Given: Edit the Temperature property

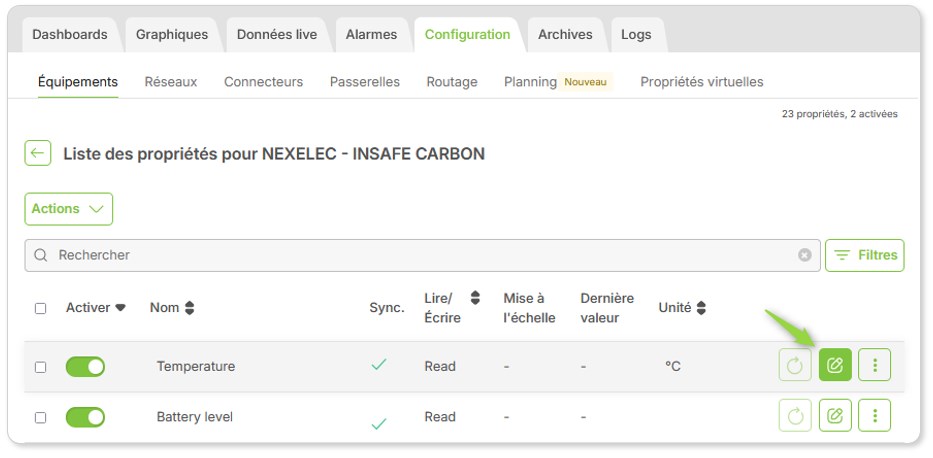Looking at the screenshot, I should (835, 365).
